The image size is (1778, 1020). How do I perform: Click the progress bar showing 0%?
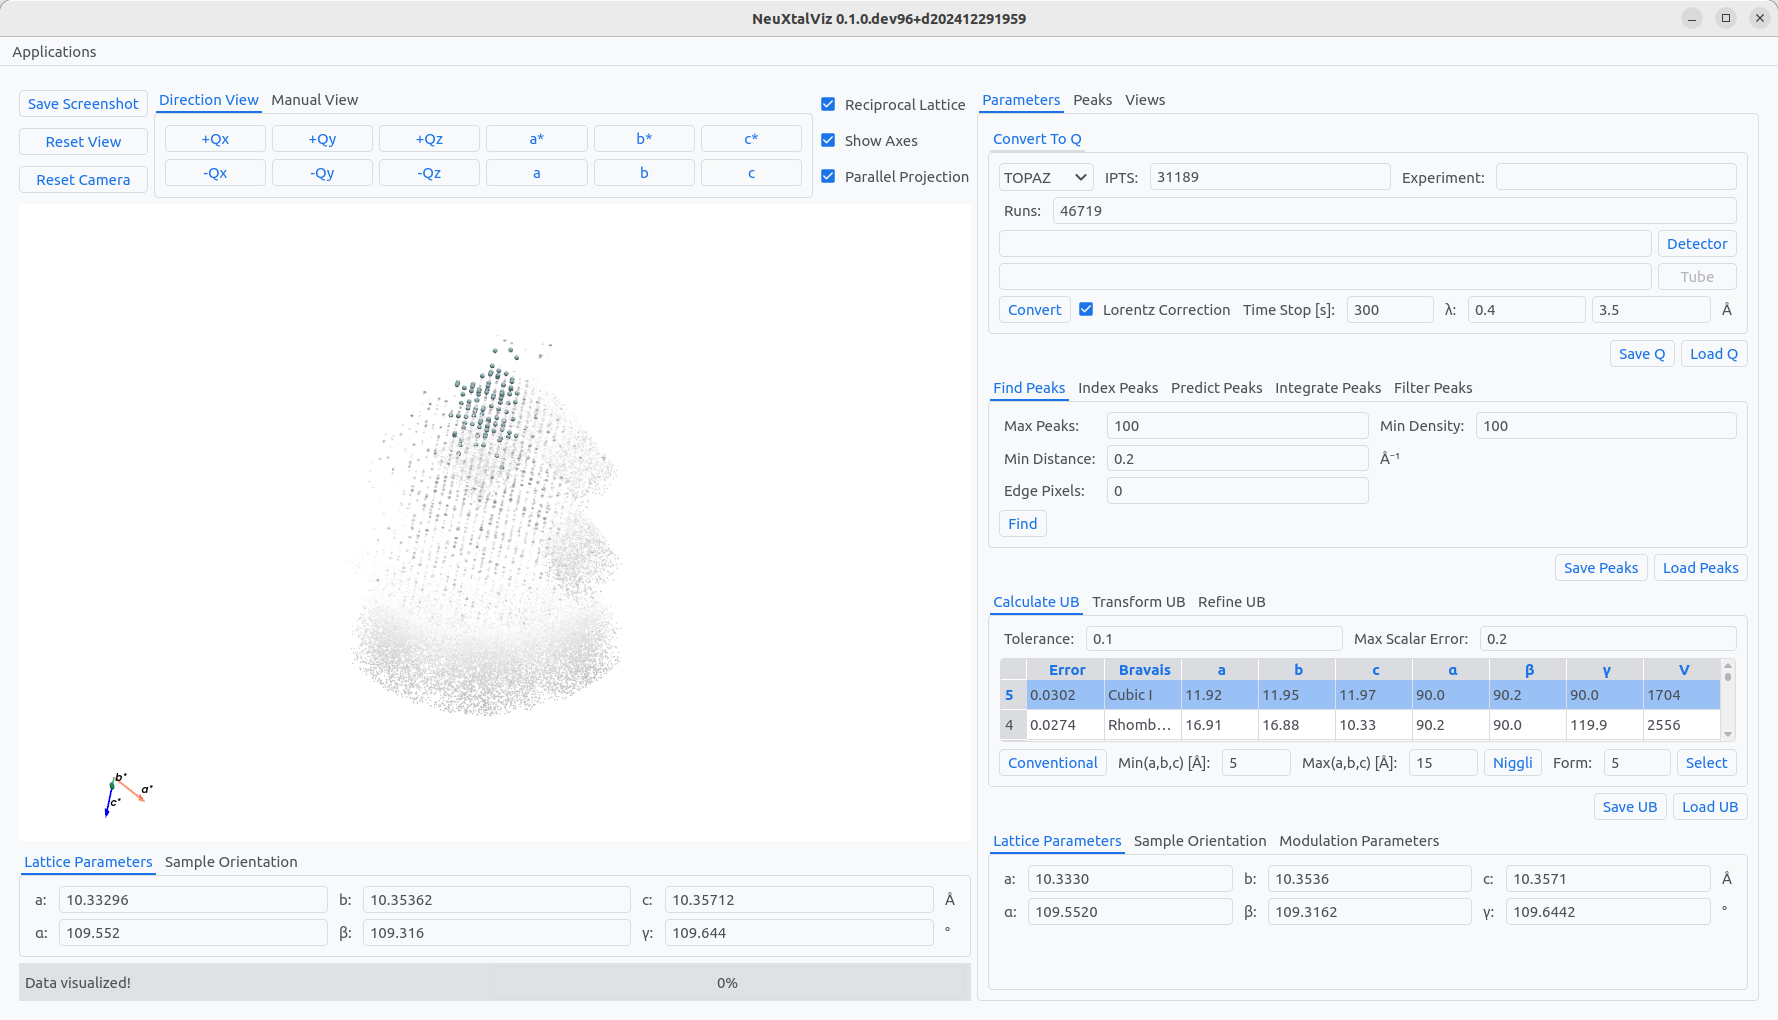[x=727, y=982]
